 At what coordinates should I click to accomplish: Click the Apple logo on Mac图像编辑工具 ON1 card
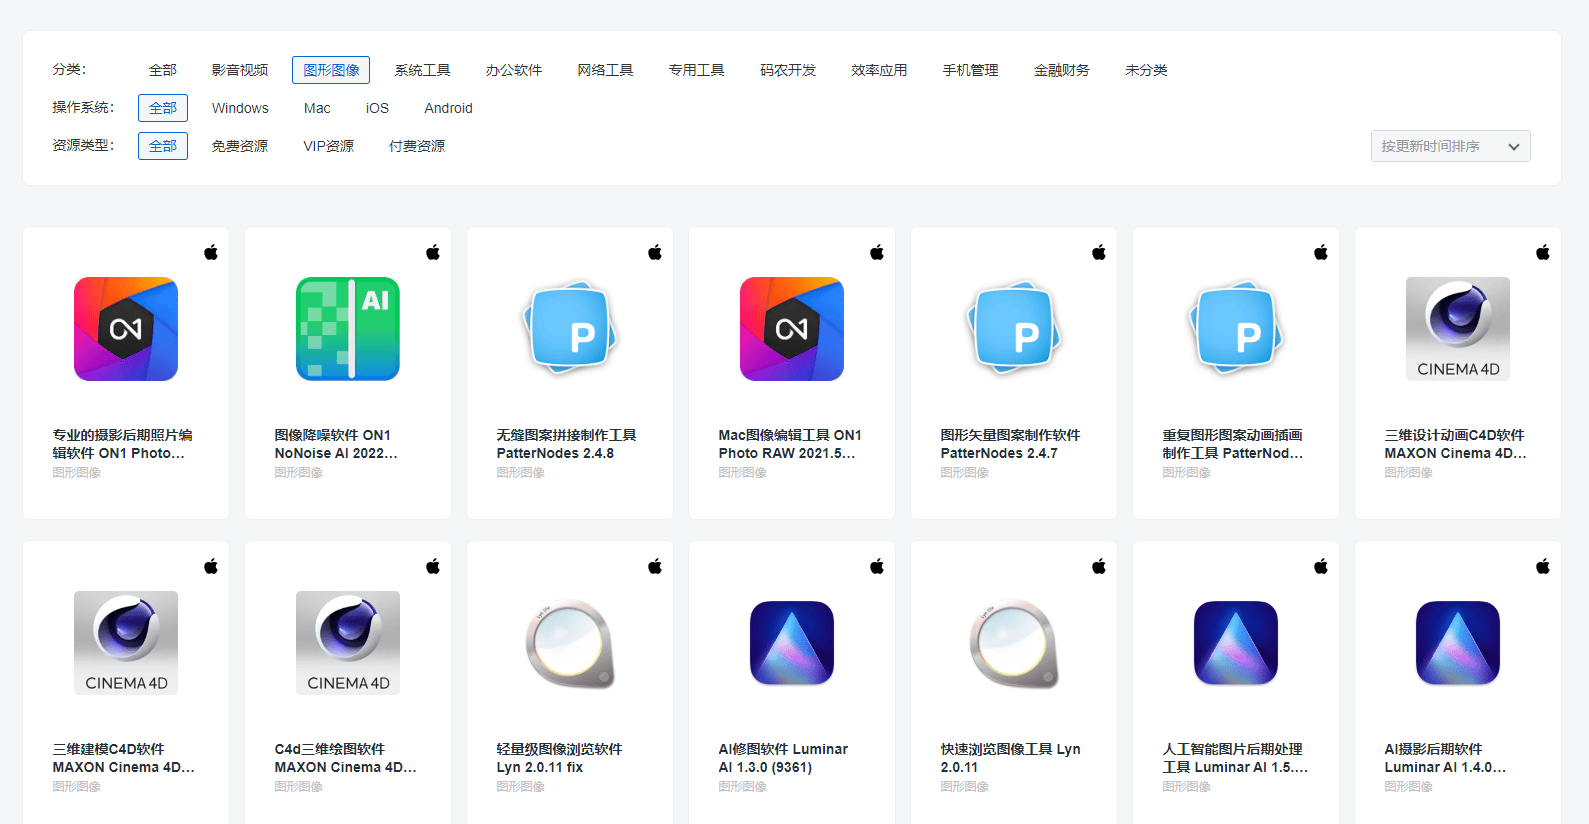[x=877, y=252]
